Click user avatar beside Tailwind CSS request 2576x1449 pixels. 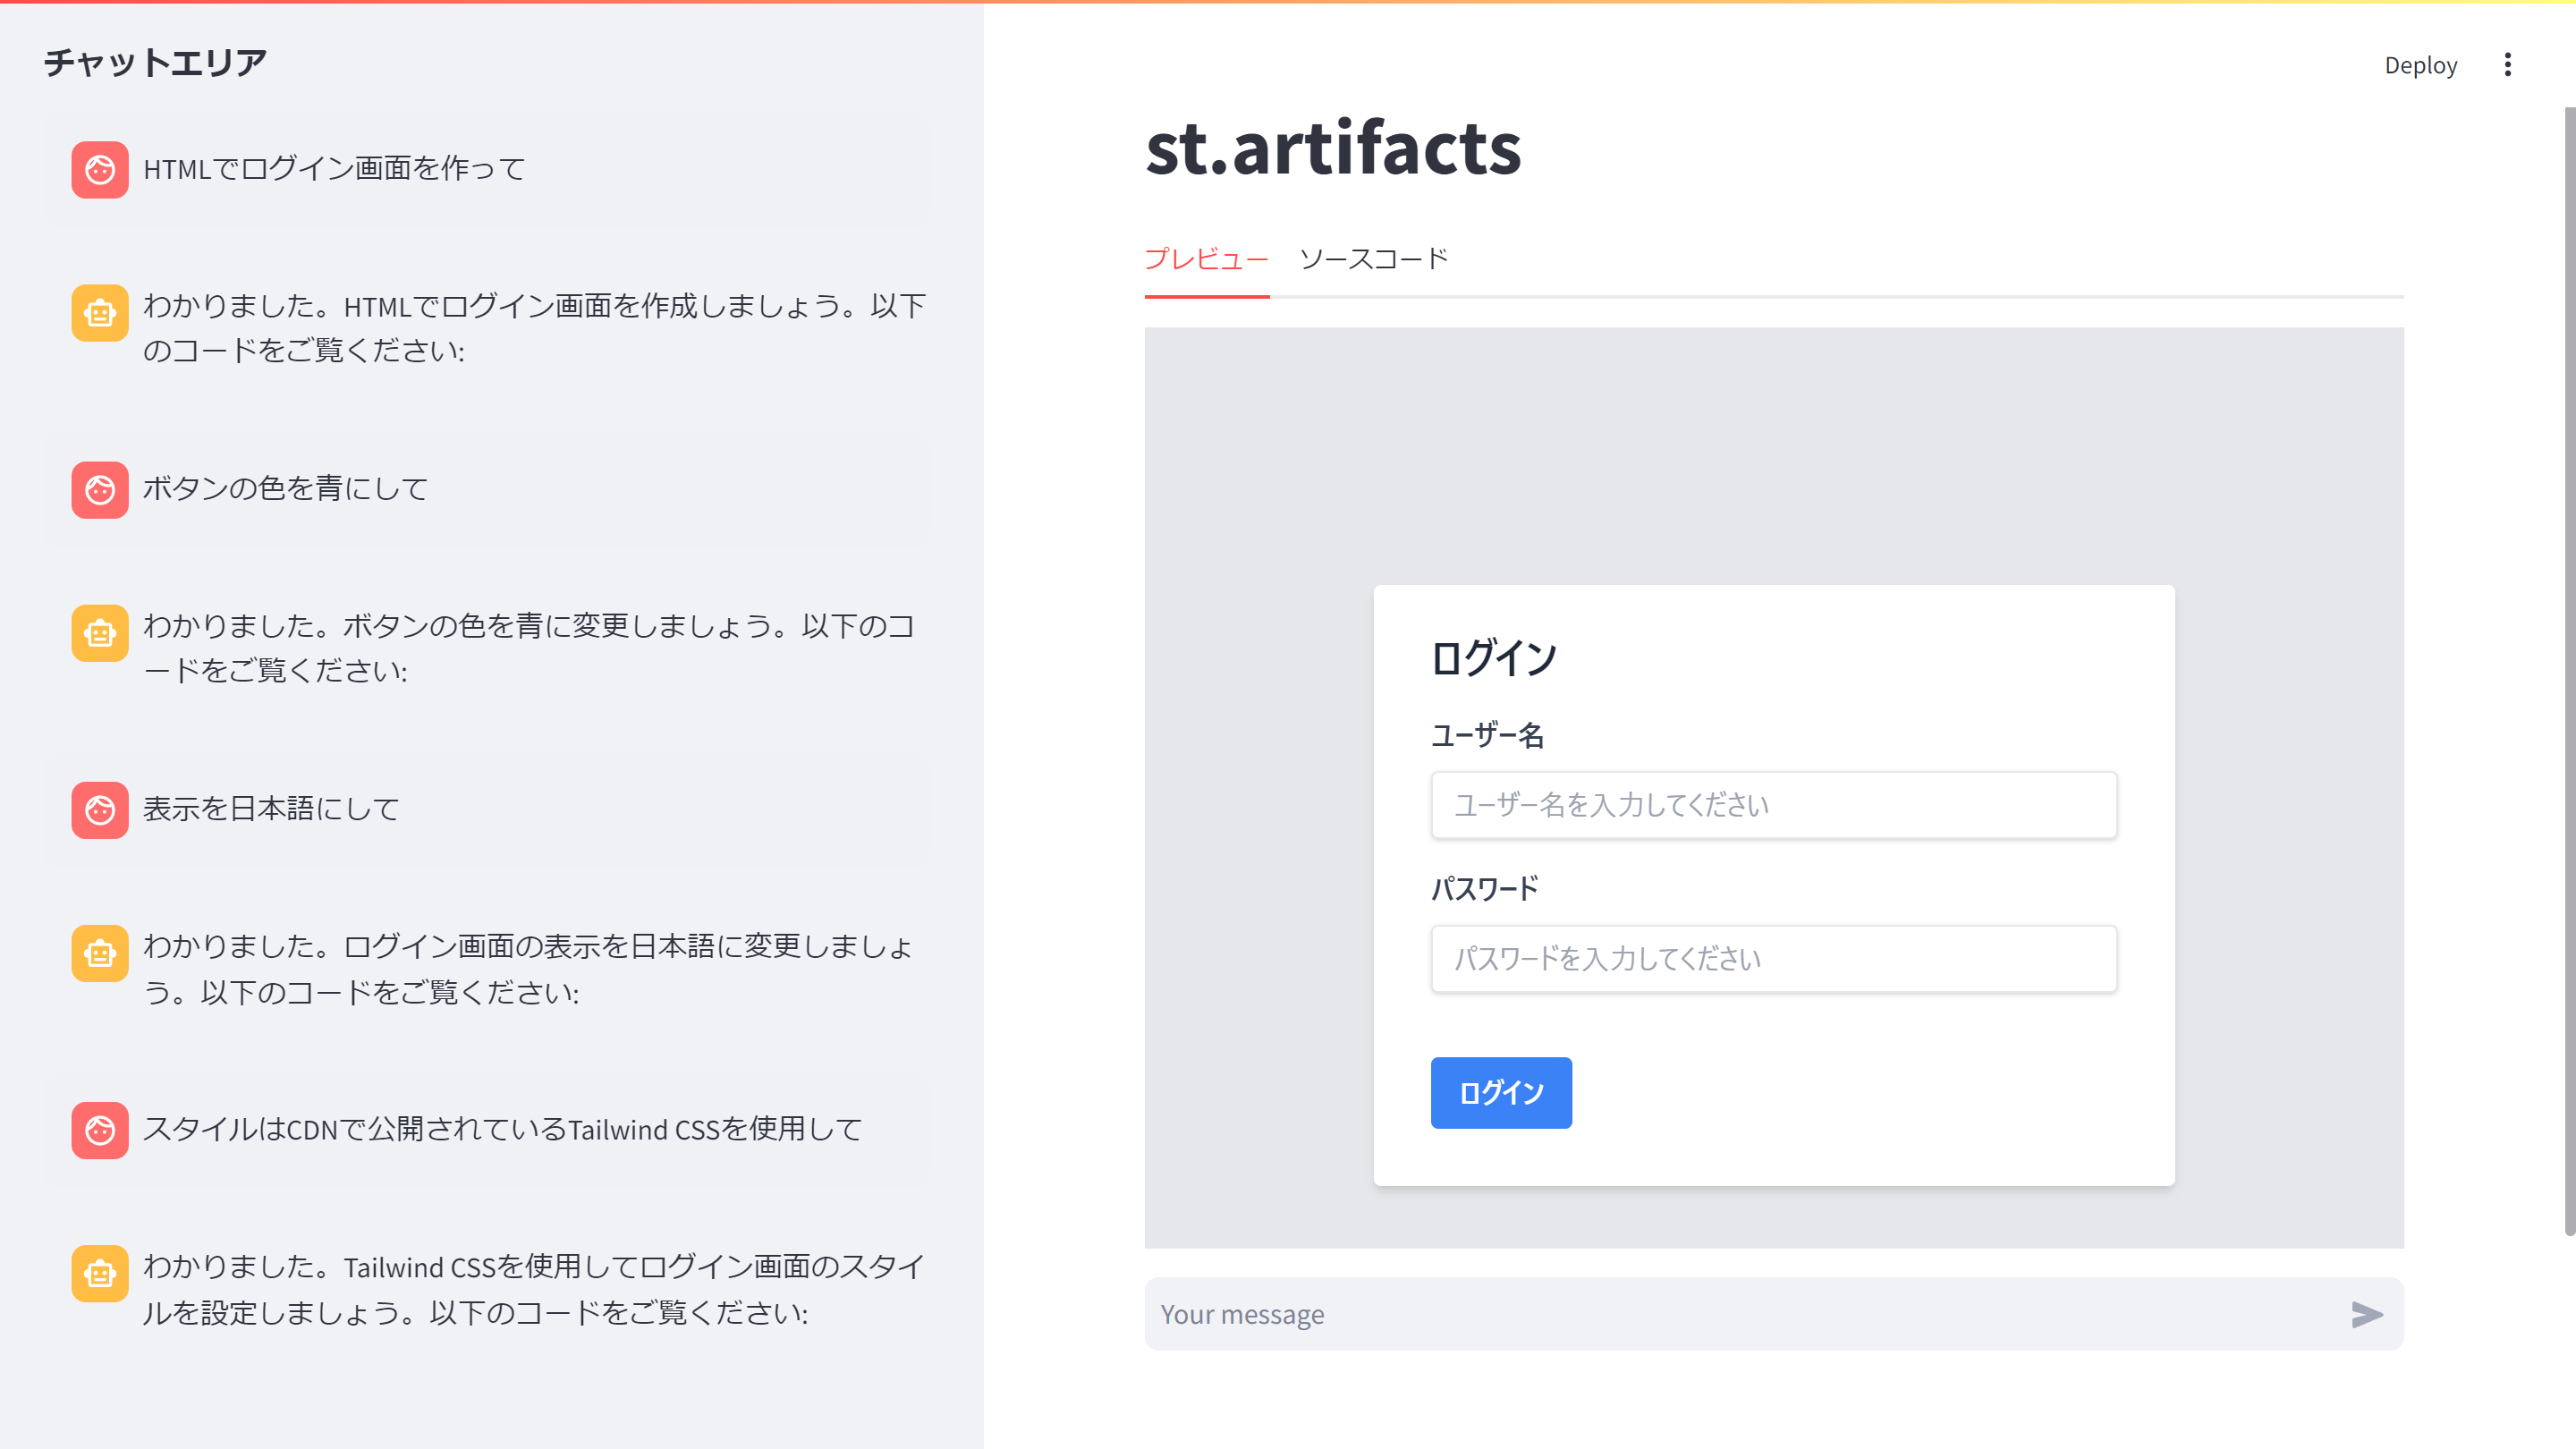(x=99, y=1130)
